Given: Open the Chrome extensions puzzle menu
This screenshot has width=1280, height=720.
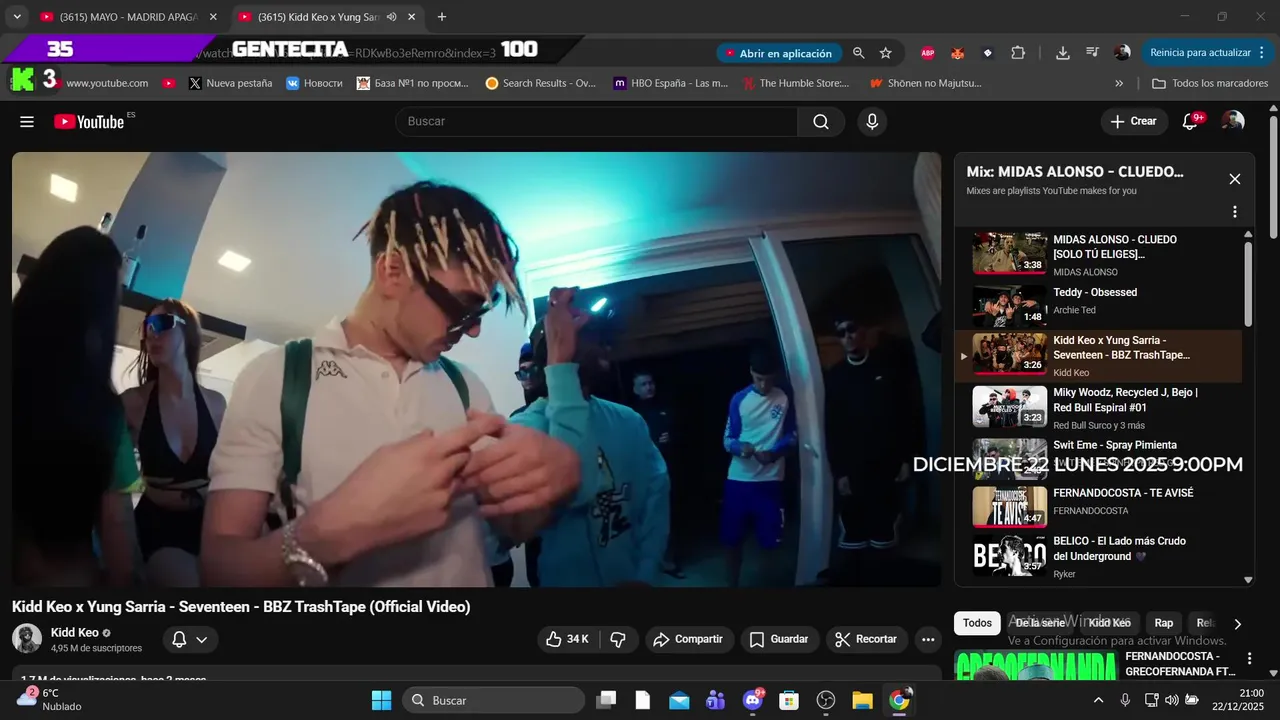Looking at the screenshot, I should (1018, 53).
